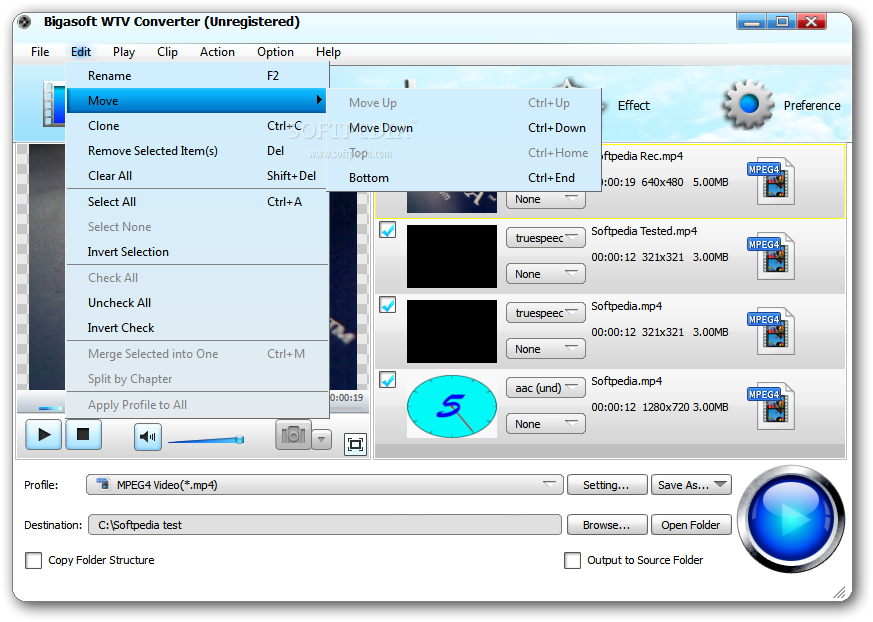Uncheck the Softpedia Tested.mp4 checkbox
873x622 pixels.
click(x=388, y=230)
